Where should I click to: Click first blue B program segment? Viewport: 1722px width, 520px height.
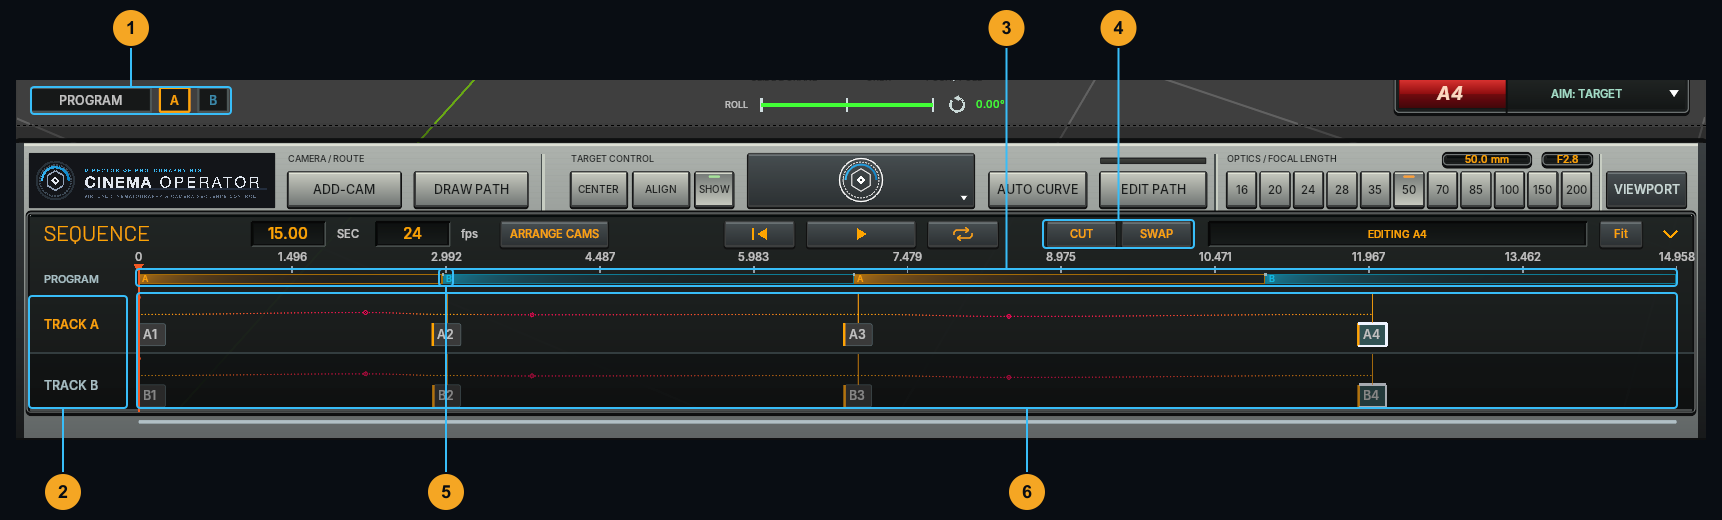pyautogui.click(x=648, y=279)
